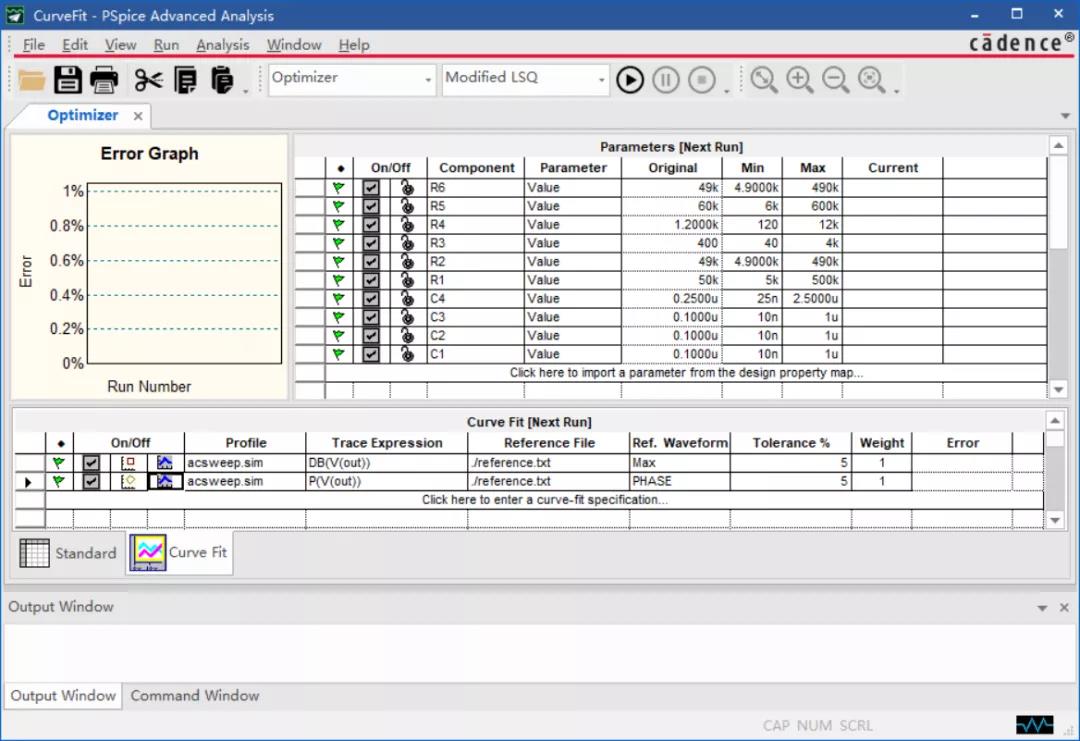Viewport: 1080px width, 741px height.
Task: Click the lock icon for R4
Action: click(x=408, y=225)
